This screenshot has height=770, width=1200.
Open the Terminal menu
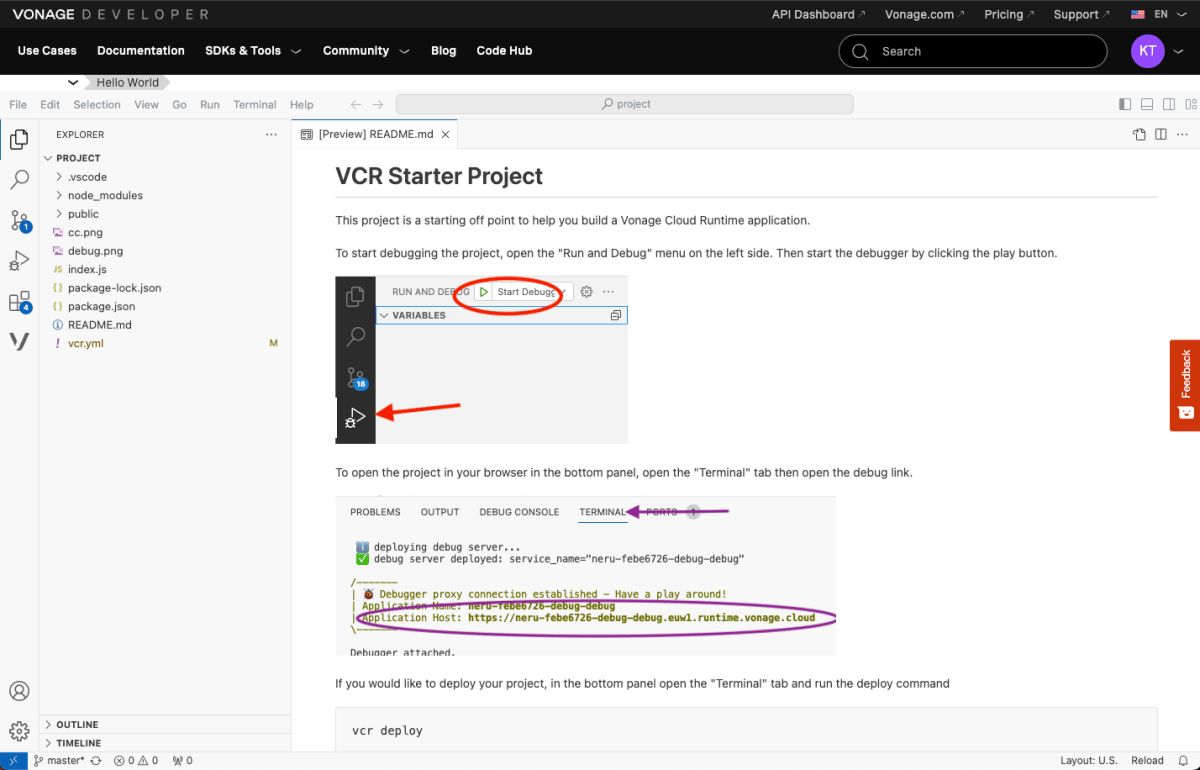[255, 104]
